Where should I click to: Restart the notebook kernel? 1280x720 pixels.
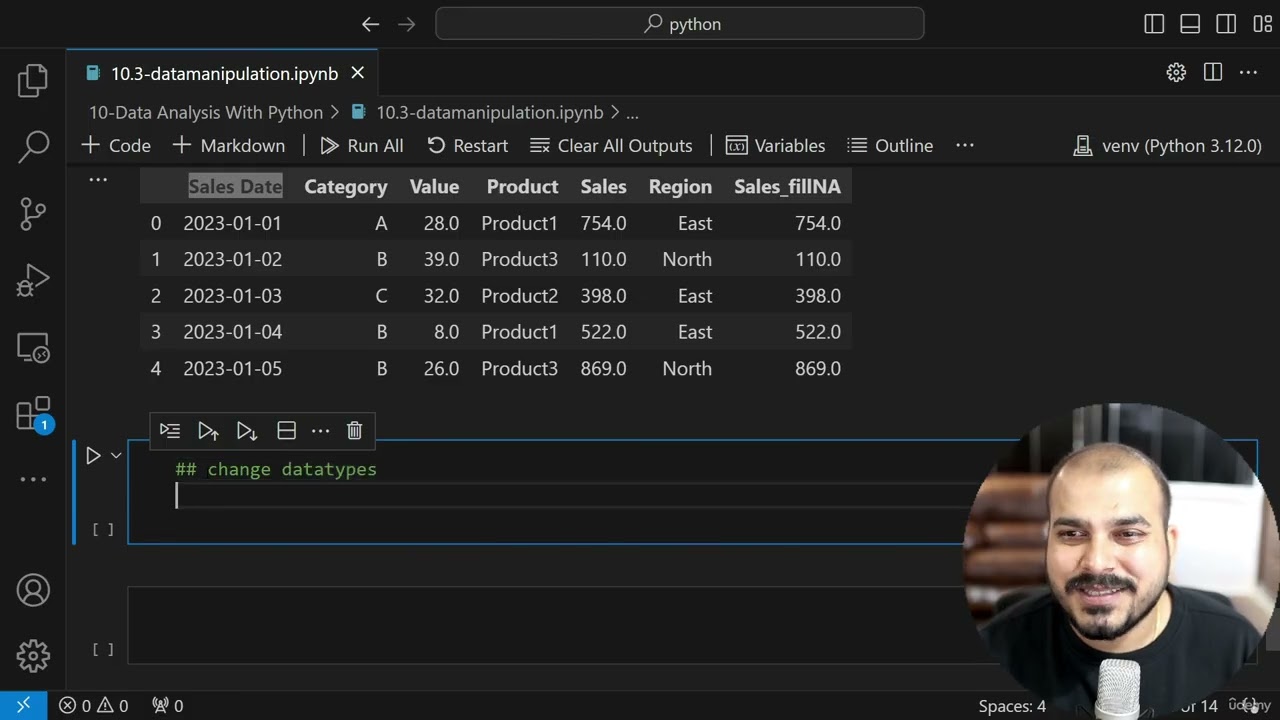coord(467,145)
